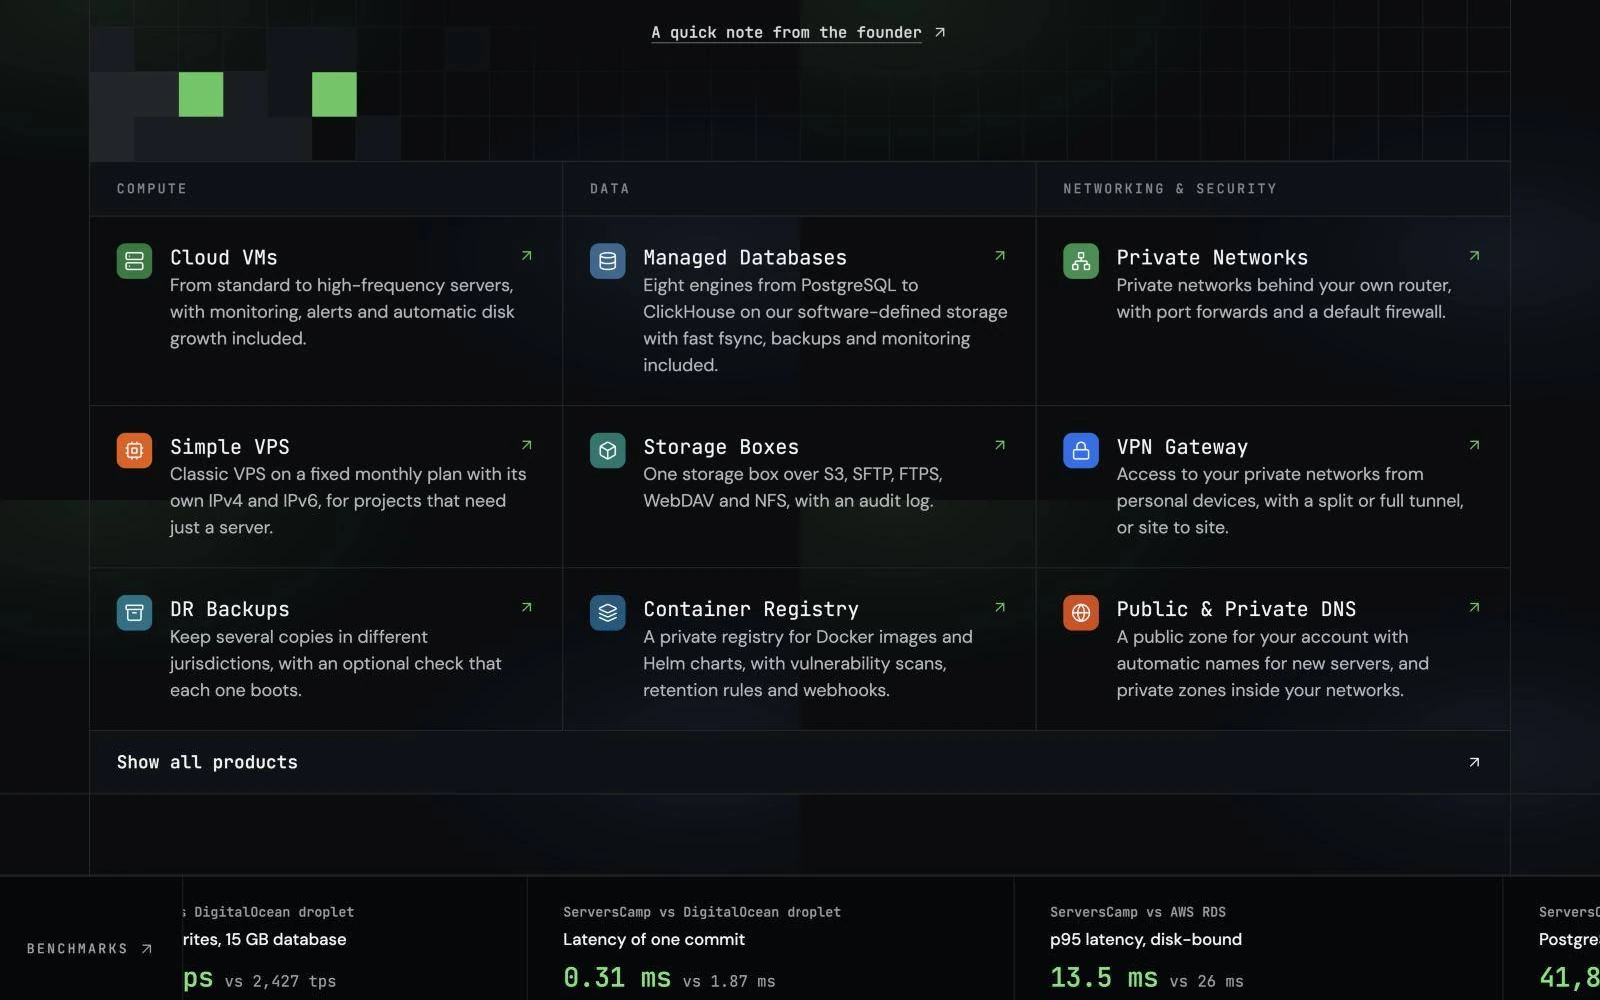Open the Container Registry title
The image size is (1600, 1000).
pos(751,609)
